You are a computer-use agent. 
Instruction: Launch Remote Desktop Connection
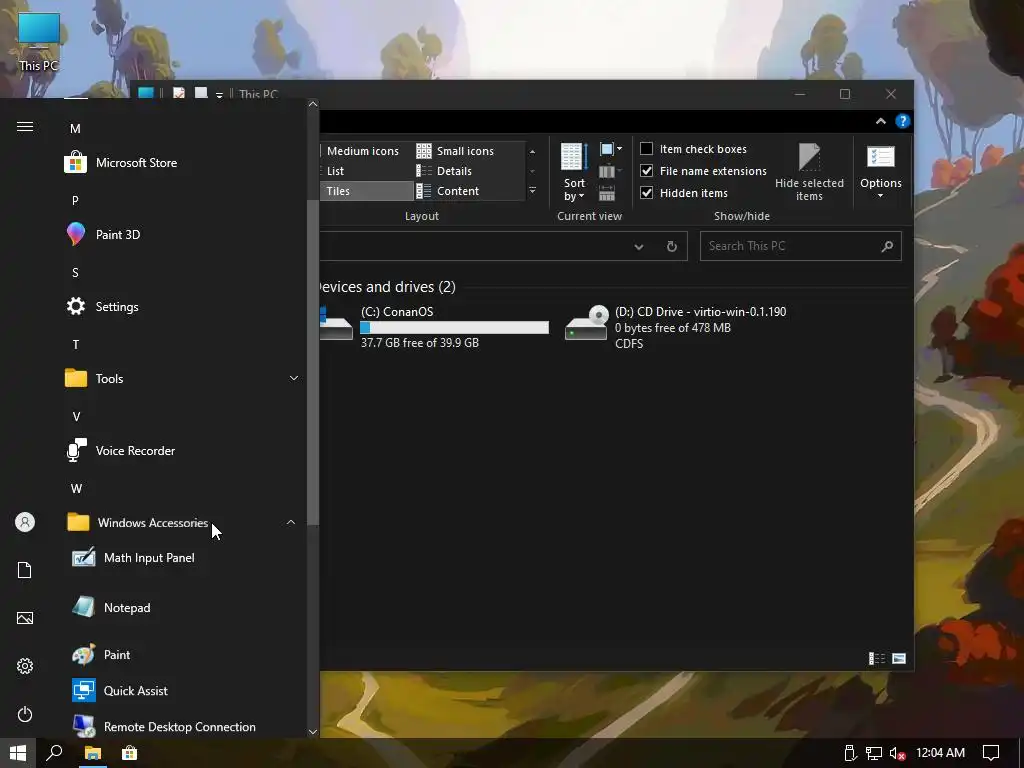point(181,726)
